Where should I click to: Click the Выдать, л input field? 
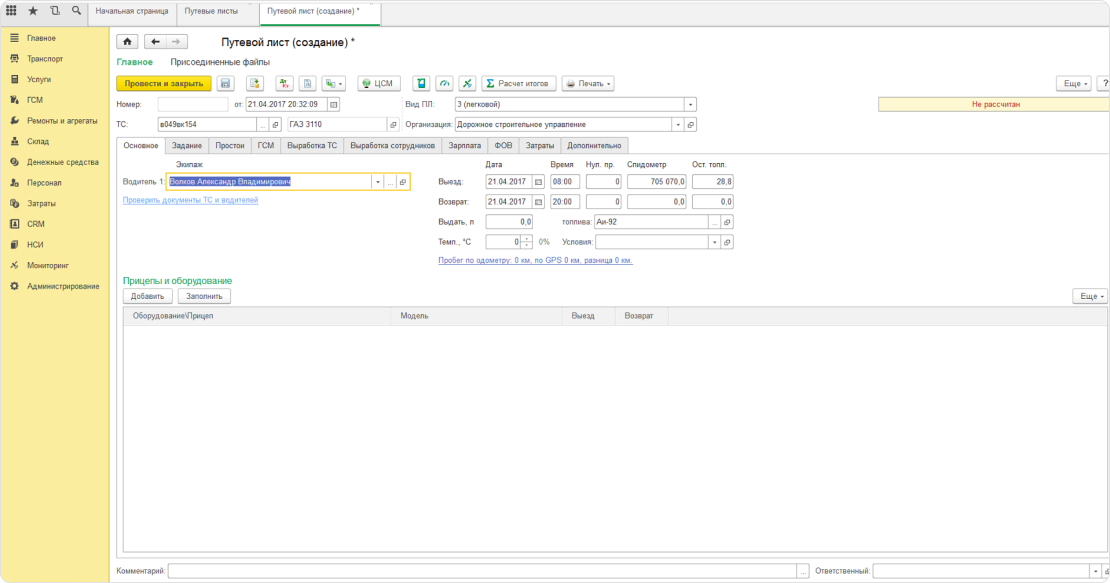pyautogui.click(x=509, y=221)
